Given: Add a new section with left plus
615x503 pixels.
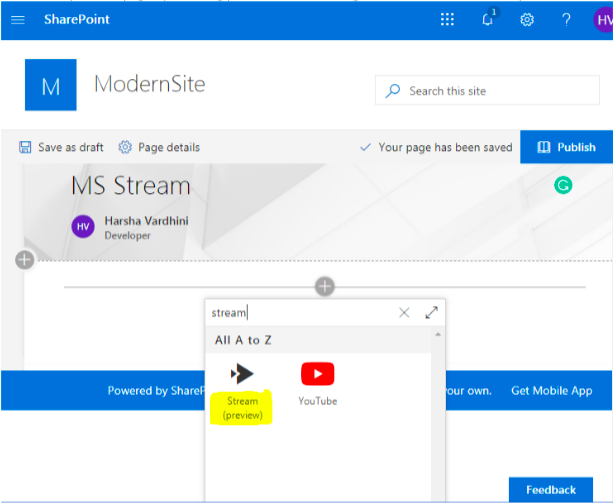Looking at the screenshot, I should [x=25, y=260].
